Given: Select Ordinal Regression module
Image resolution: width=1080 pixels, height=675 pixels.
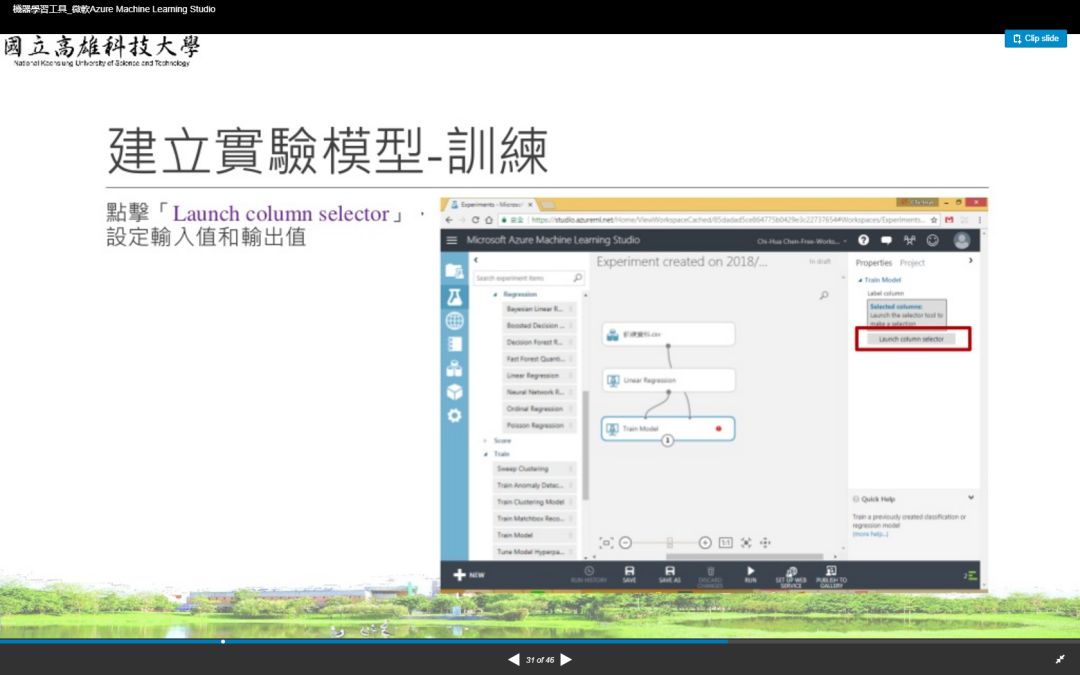Looking at the screenshot, I should click(x=539, y=408).
